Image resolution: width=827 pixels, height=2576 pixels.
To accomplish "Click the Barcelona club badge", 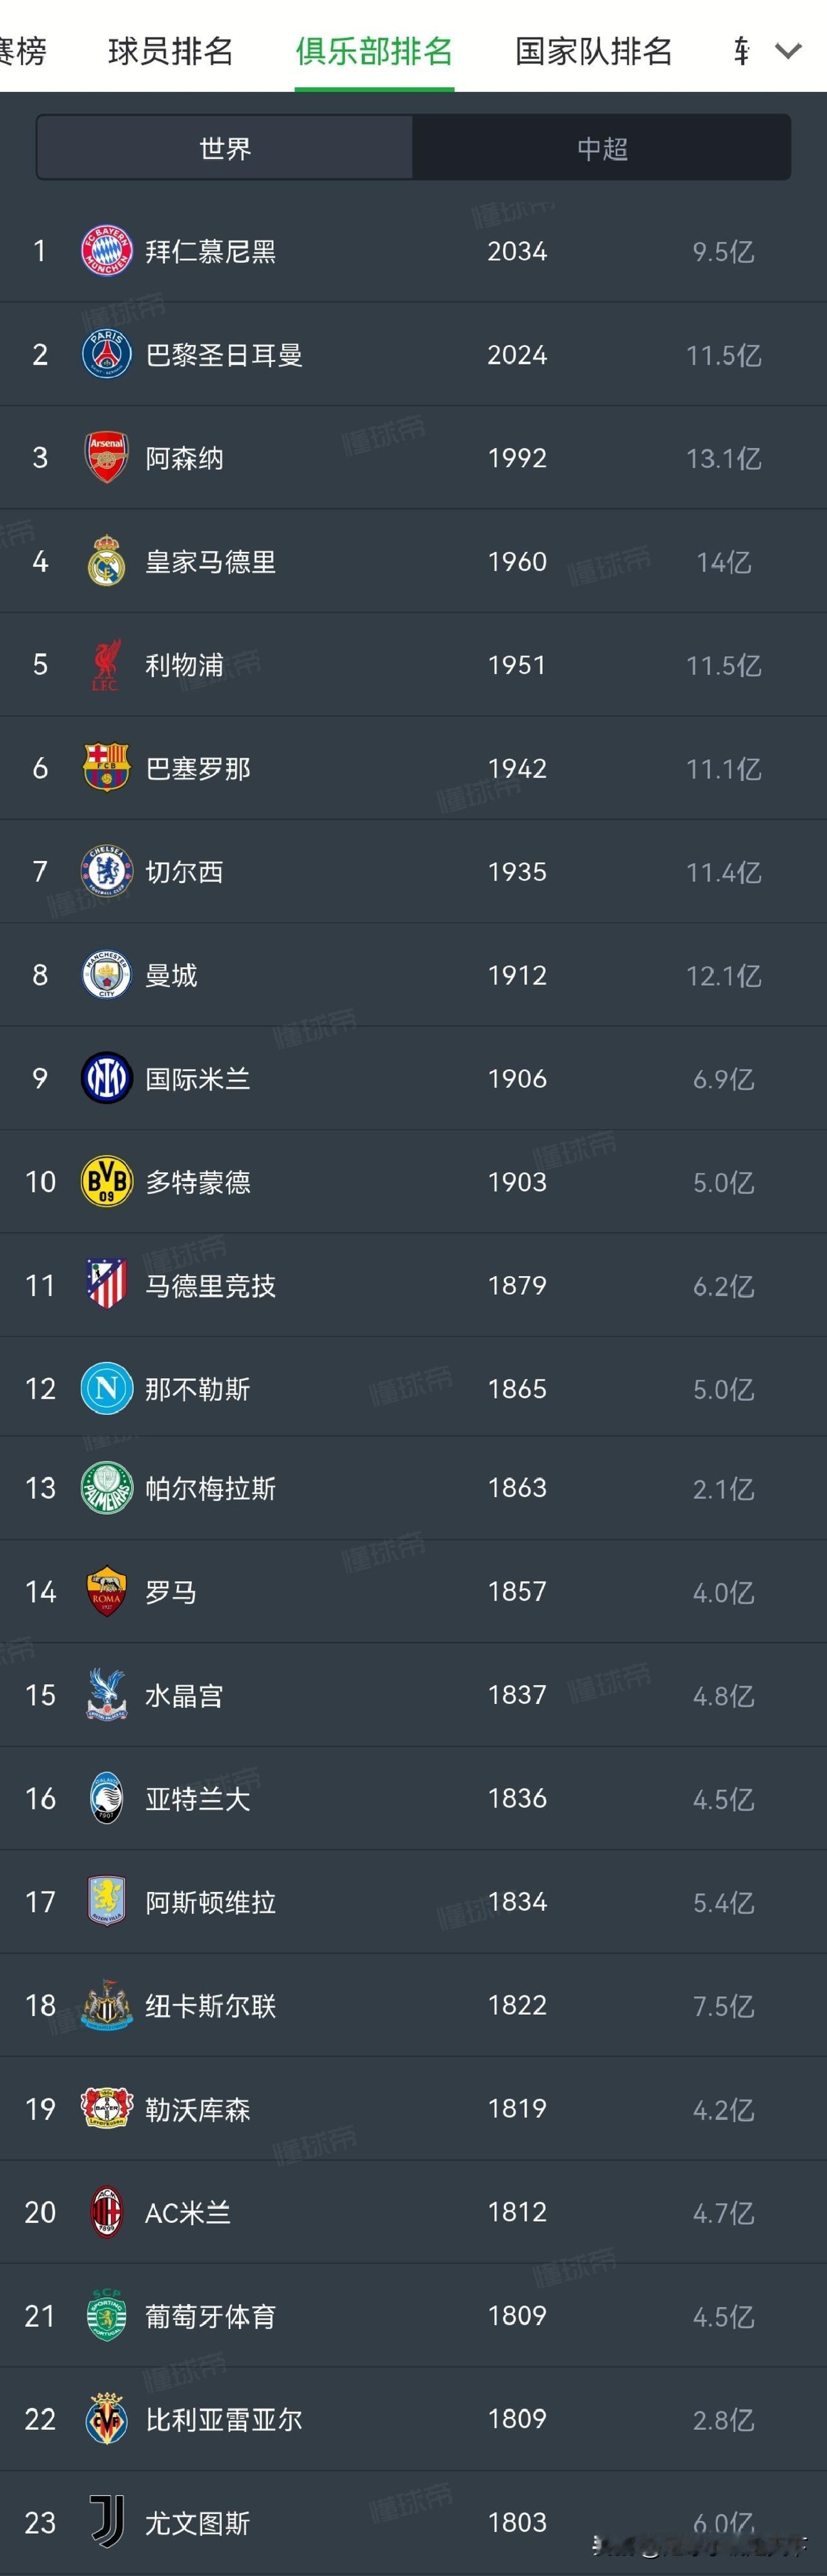I will (106, 768).
